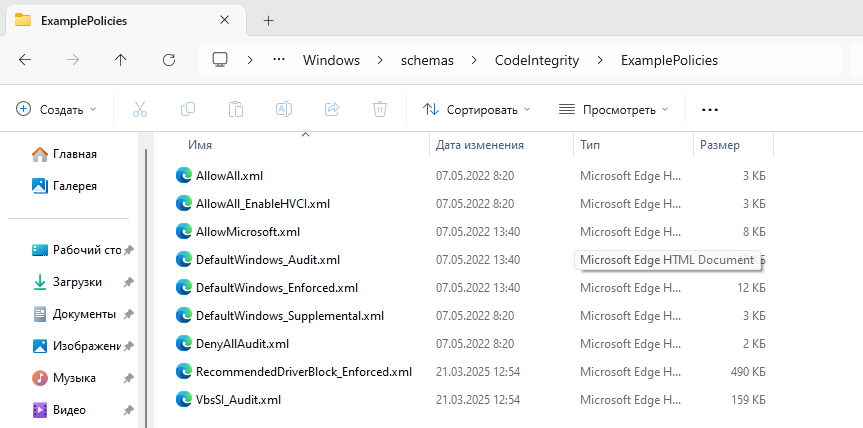This screenshot has width=863, height=428.
Task: Sort by the Тип column header
Action: coord(590,145)
